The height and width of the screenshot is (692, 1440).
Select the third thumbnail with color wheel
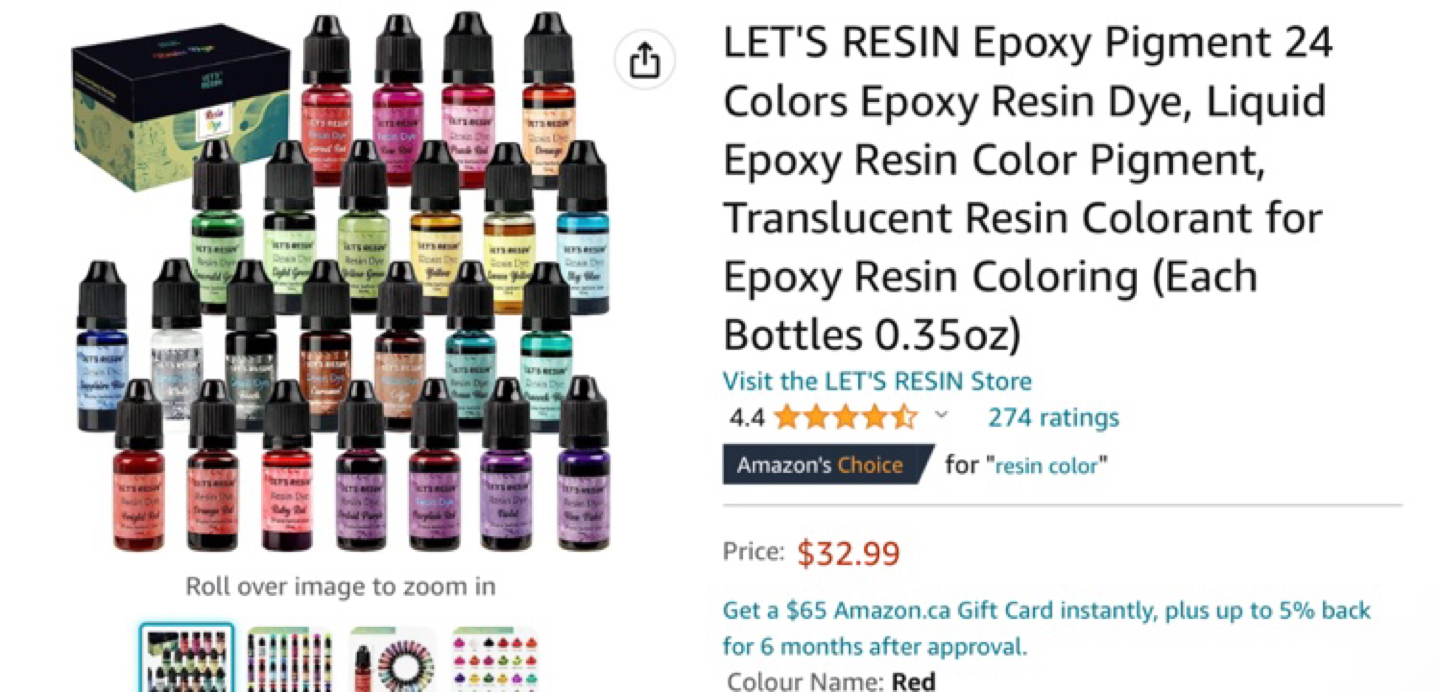[393, 660]
